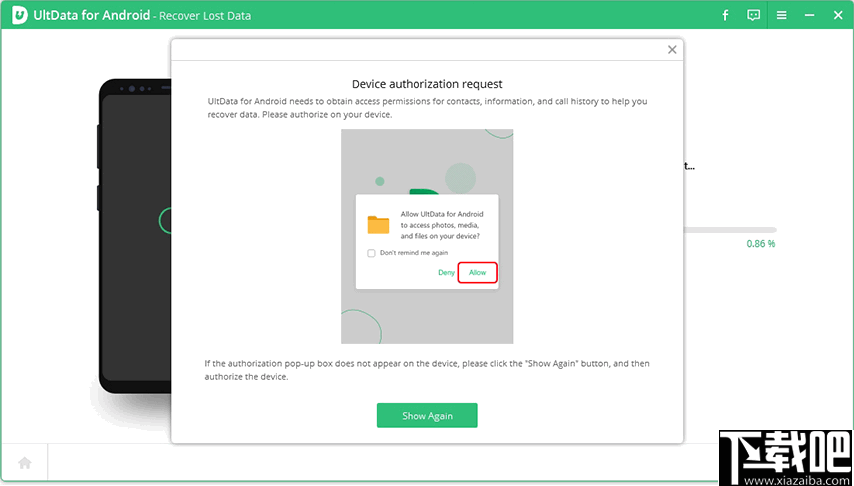
Task: Close the UltData for Android window
Action: pyautogui.click(x=838, y=15)
